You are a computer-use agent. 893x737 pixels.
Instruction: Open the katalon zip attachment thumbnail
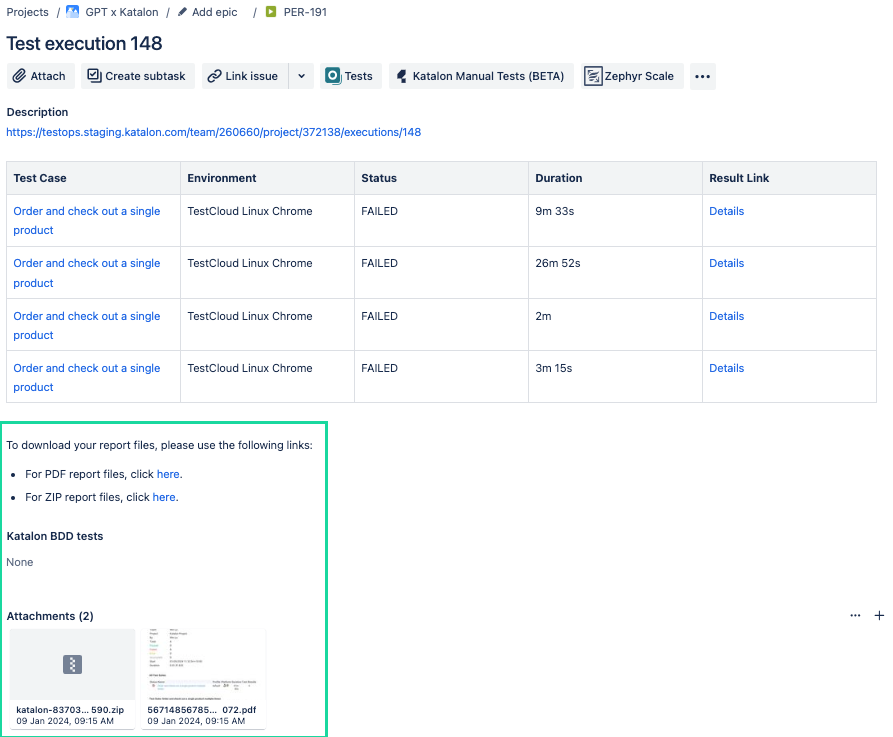pyautogui.click(x=72, y=665)
